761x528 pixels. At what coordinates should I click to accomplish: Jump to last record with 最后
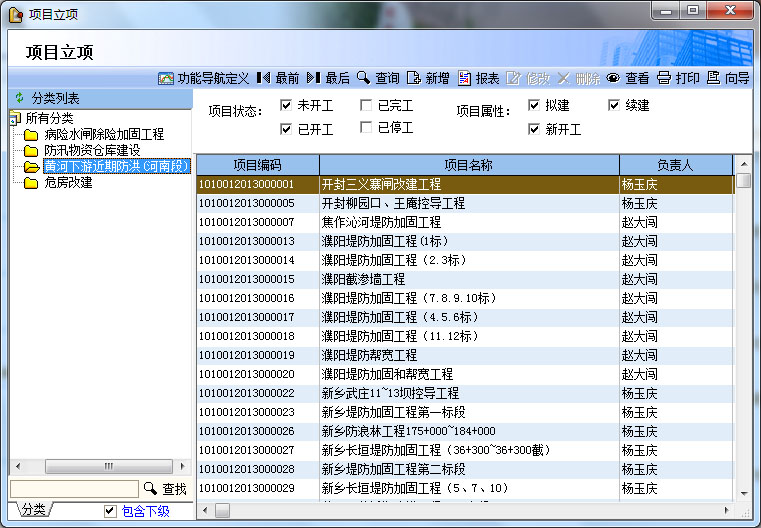tap(328, 78)
